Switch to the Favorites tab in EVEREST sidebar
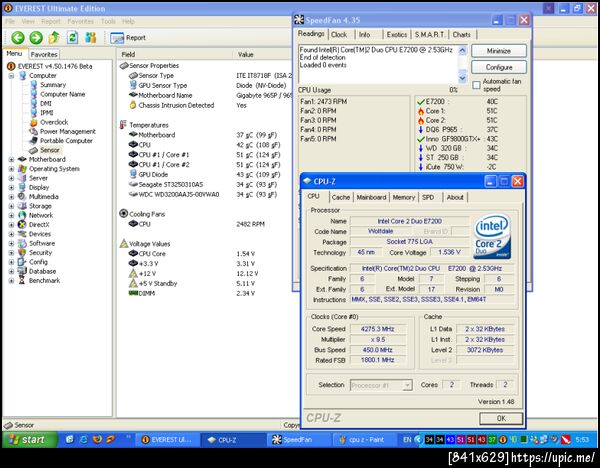Viewport: 600px width, 468px height. [x=44, y=54]
